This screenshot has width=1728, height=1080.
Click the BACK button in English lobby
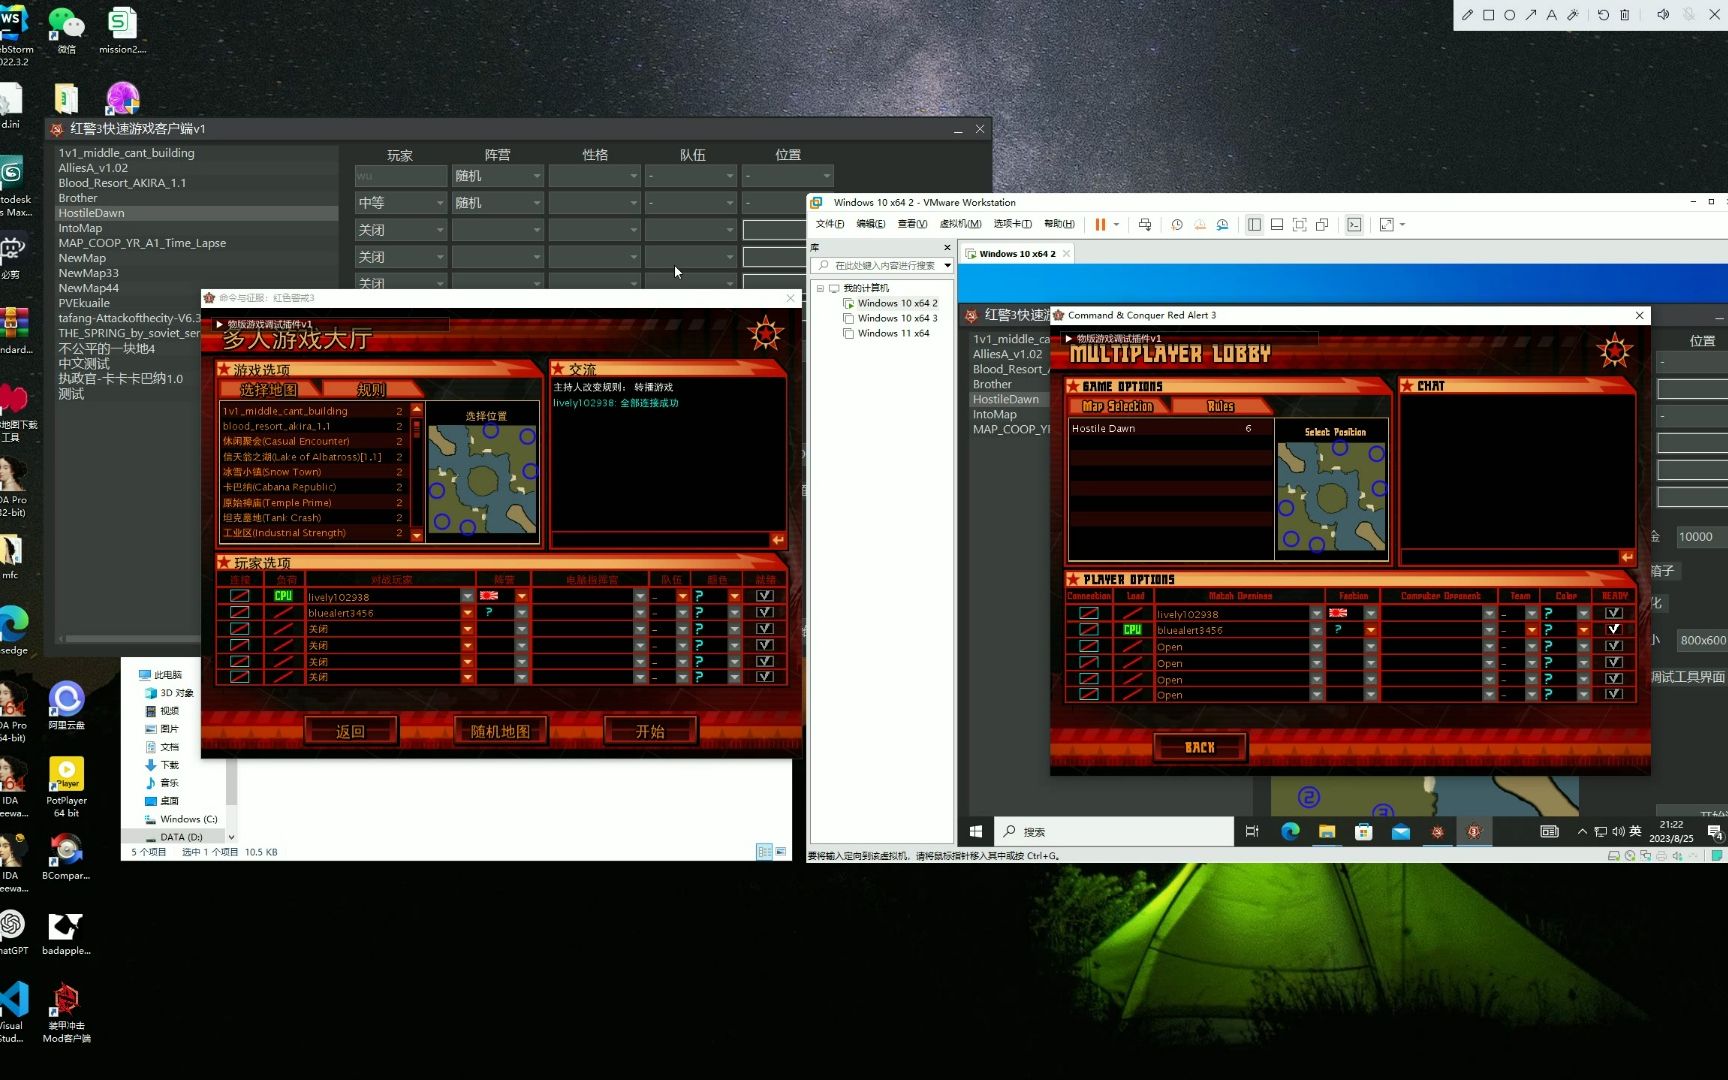[1200, 747]
